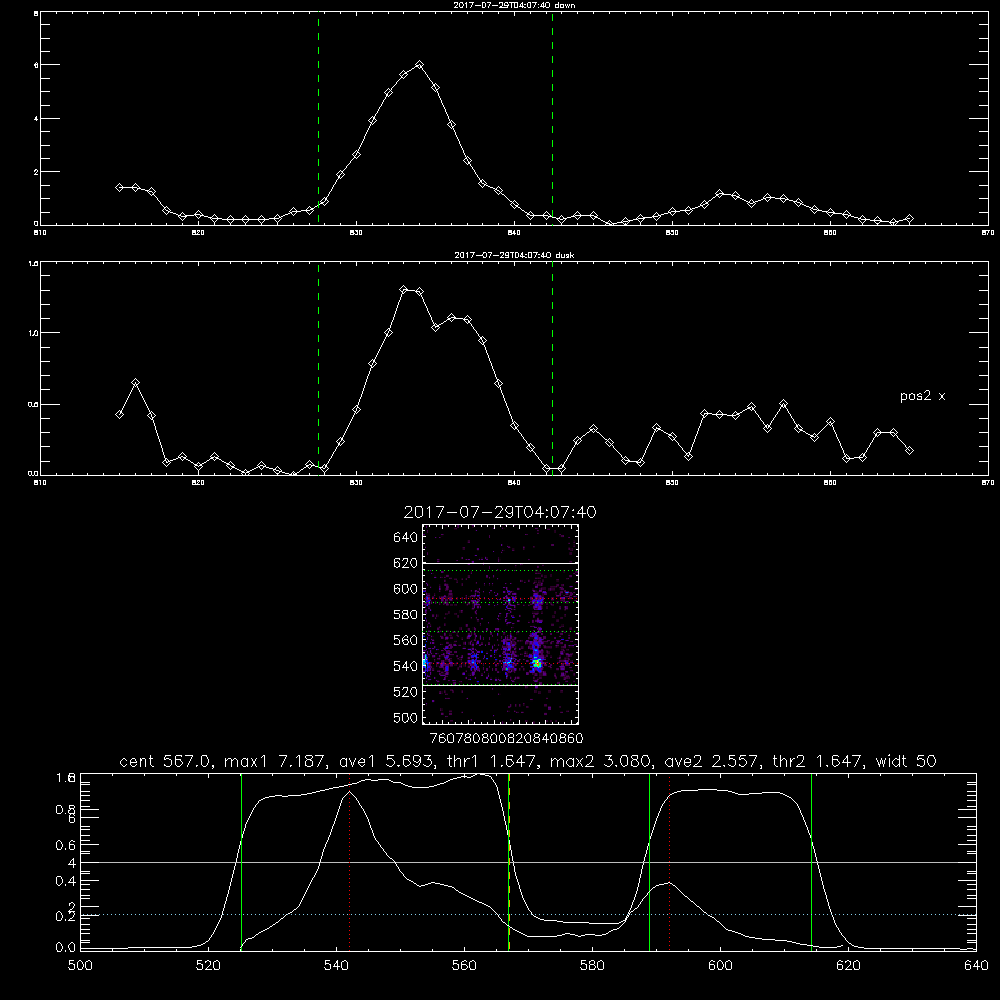The height and width of the screenshot is (1000, 1000).
Task: Click the green dashed line near 842 in dusk plot
Action: click(x=552, y=368)
